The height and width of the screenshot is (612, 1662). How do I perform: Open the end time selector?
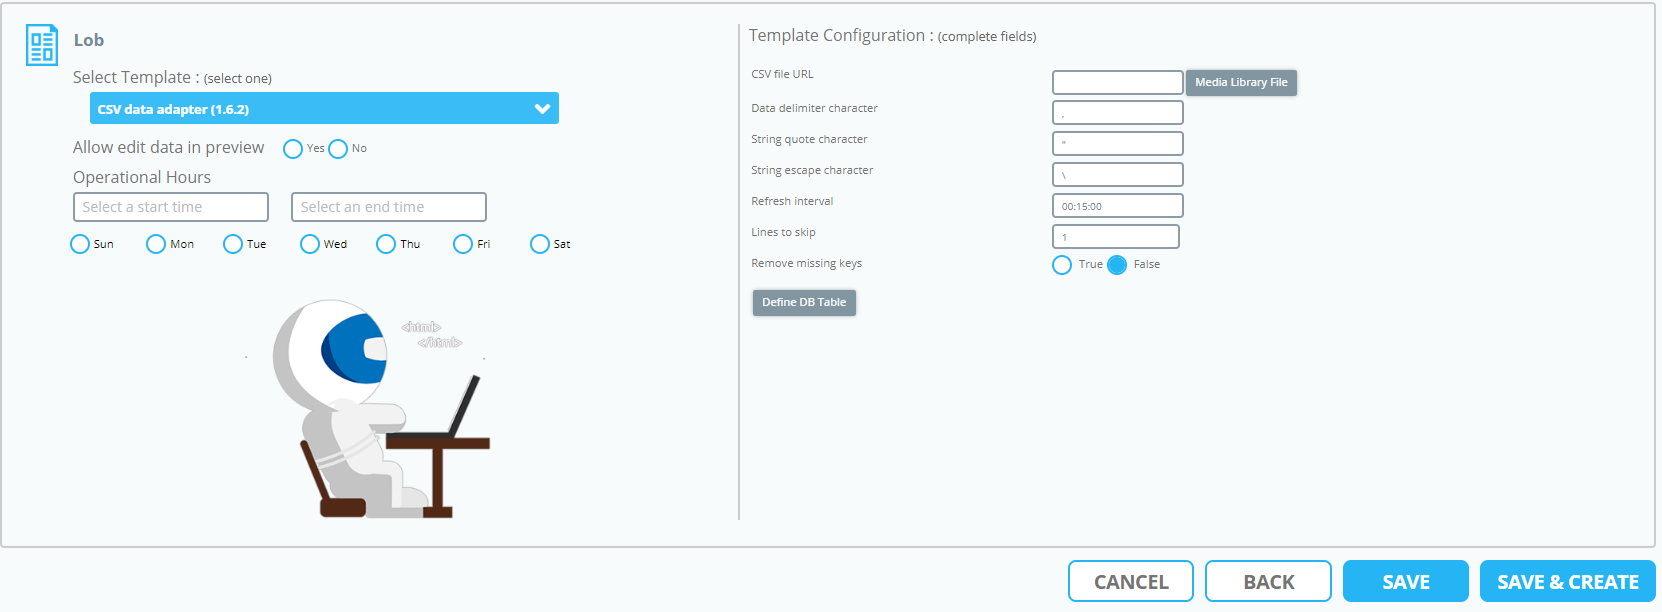(x=388, y=207)
